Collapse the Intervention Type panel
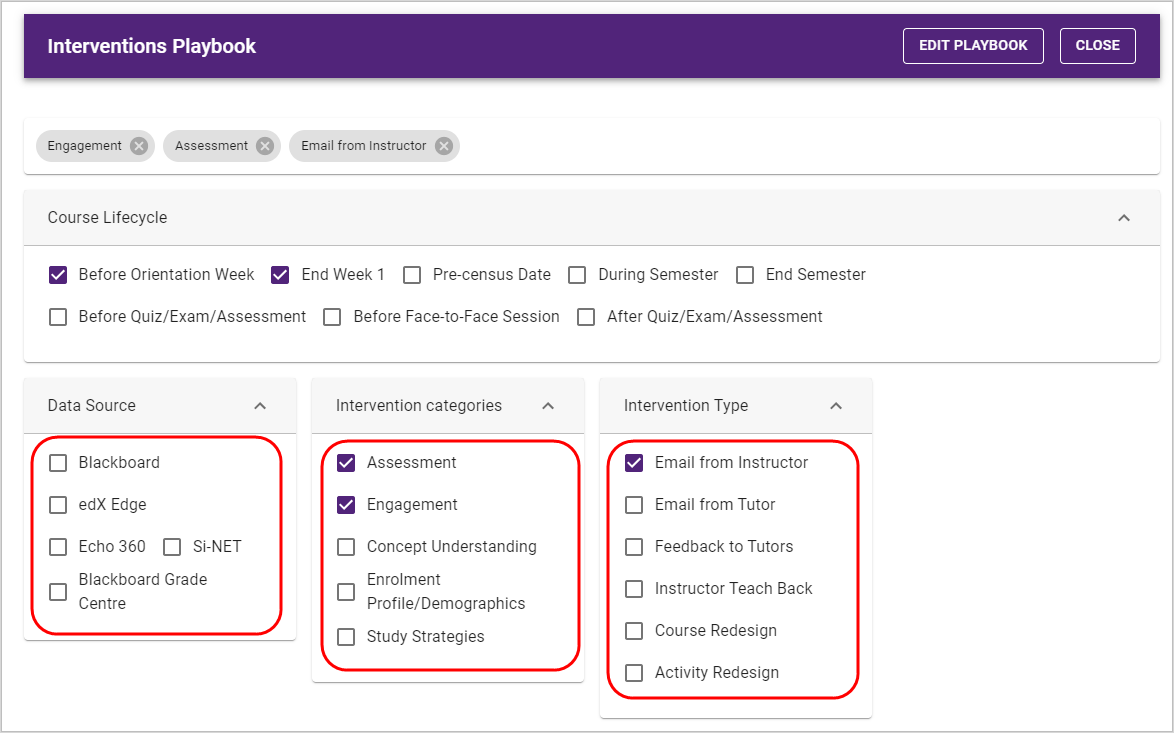This screenshot has width=1174, height=733. pyautogui.click(x=836, y=406)
